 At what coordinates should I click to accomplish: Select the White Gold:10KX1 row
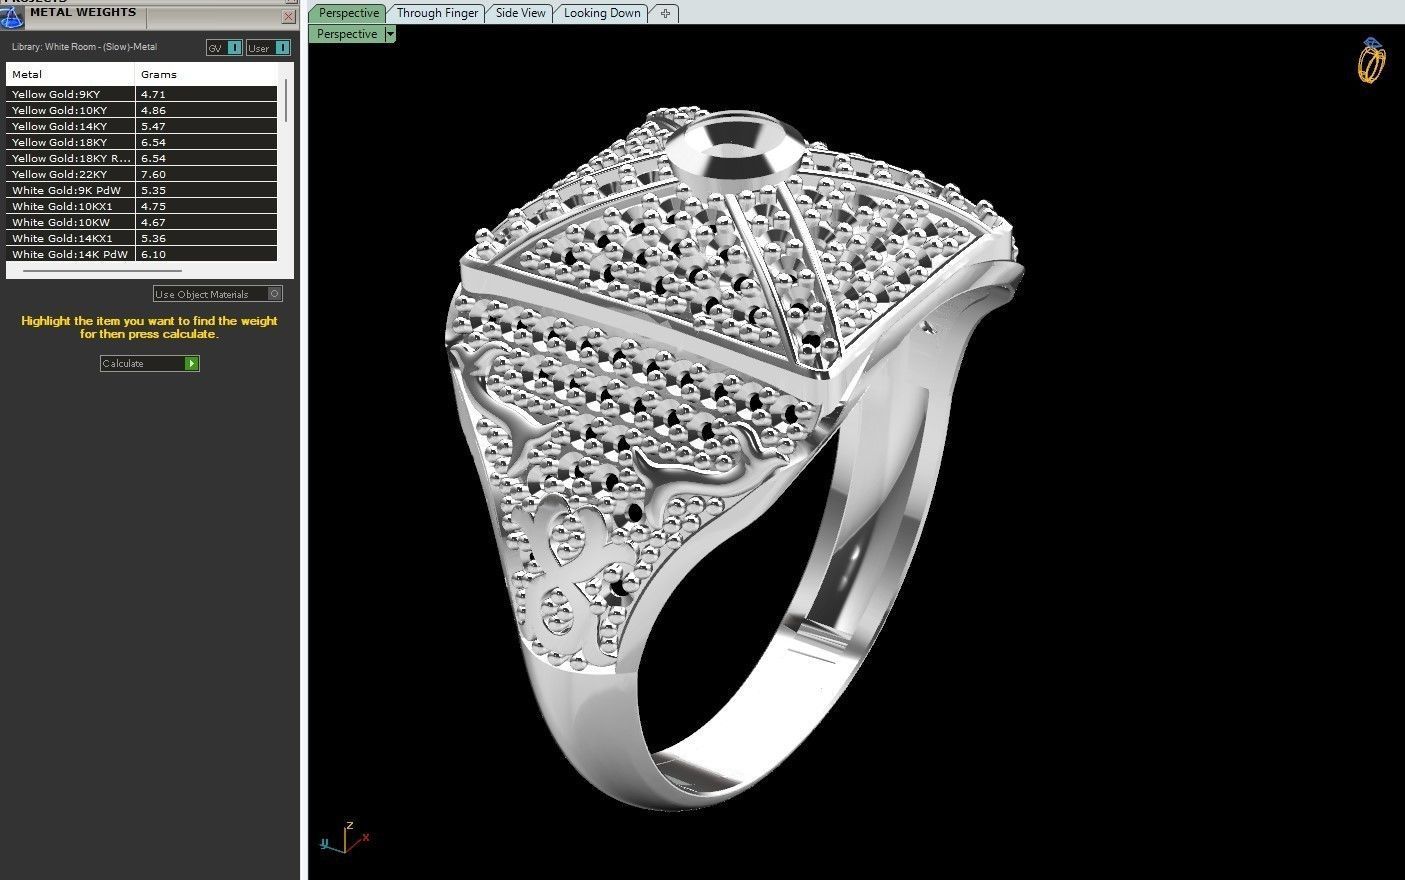(141, 206)
